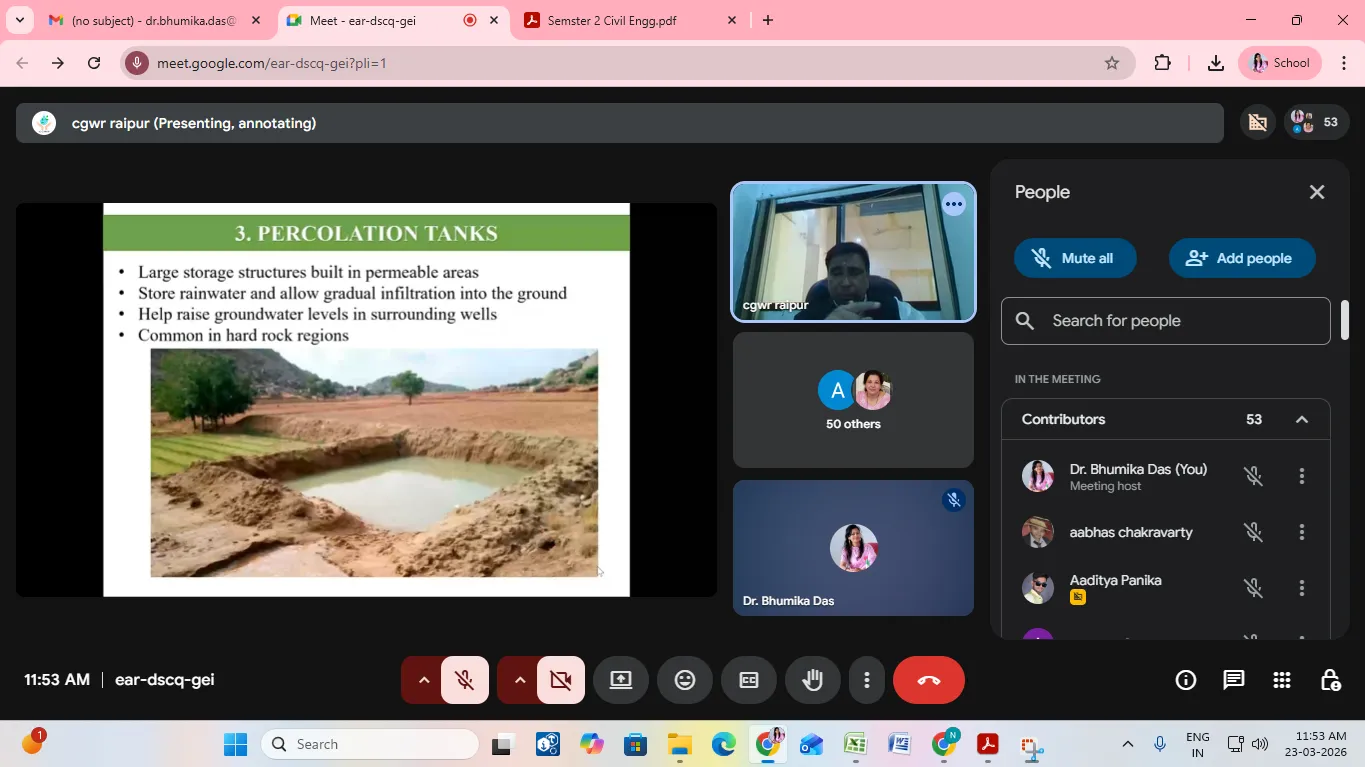
Task: Expand video settings arrow beside camera
Action: pos(520,680)
